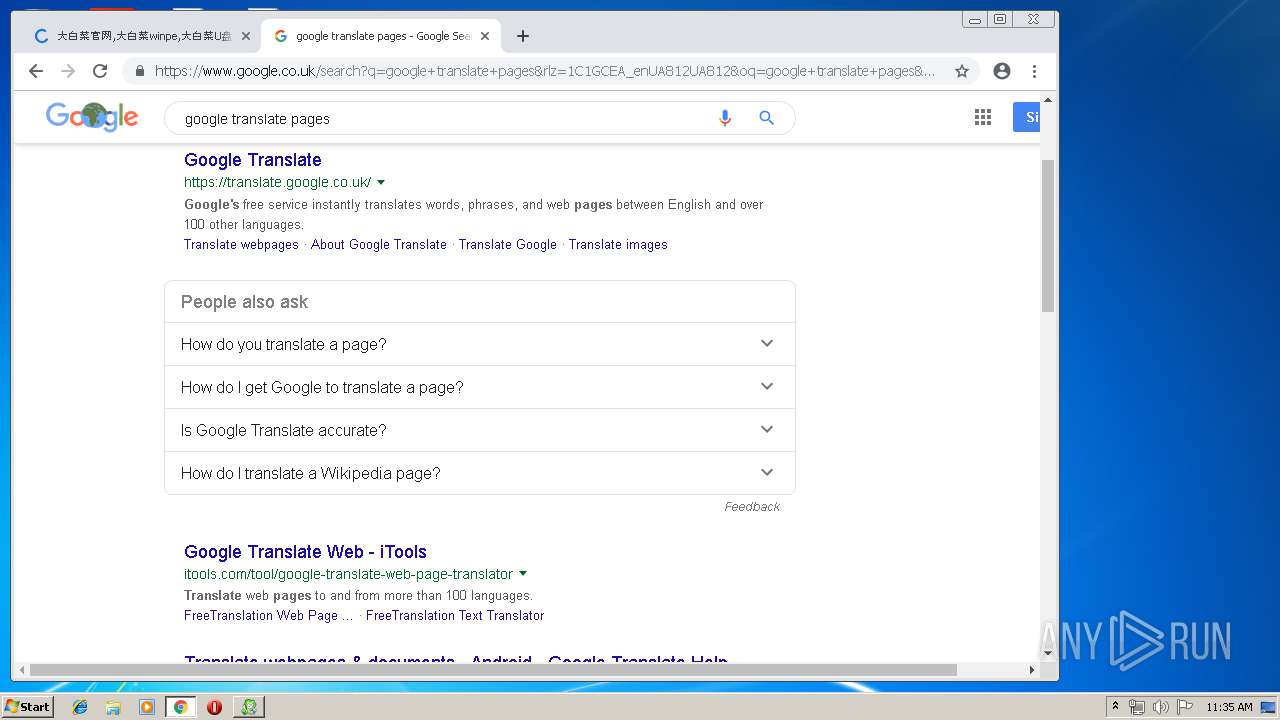Click the blue search magnifier icon
Image resolution: width=1280 pixels, height=720 pixels.
click(767, 118)
